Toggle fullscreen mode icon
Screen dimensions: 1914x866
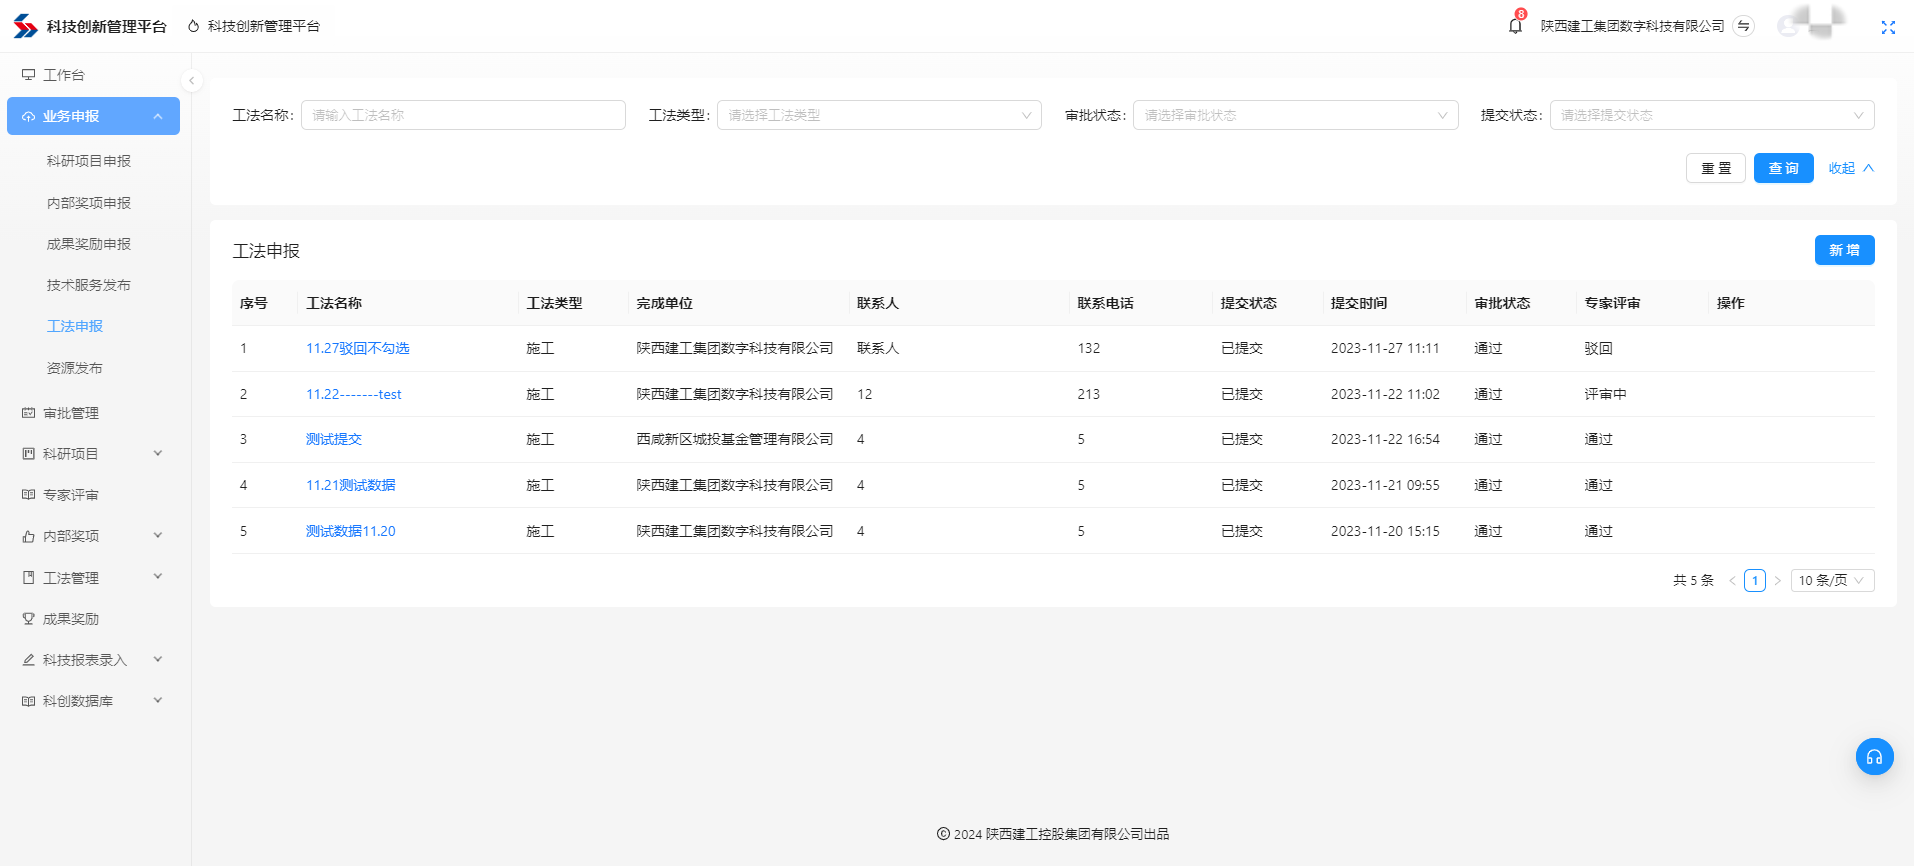[1887, 27]
